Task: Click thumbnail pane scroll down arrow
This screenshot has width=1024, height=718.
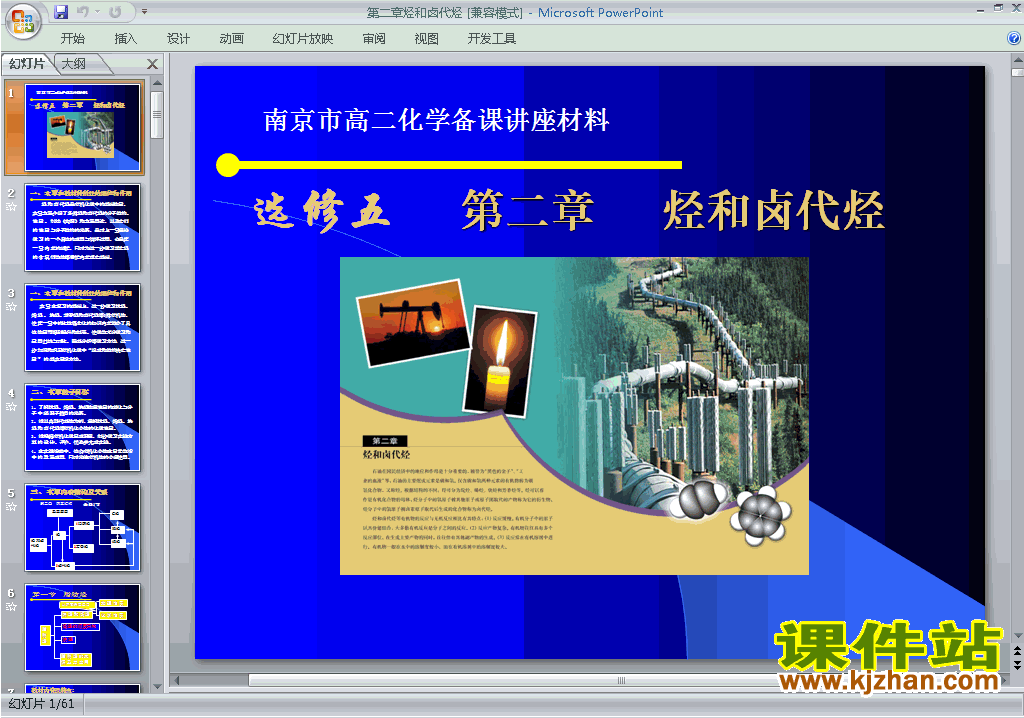Action: pyautogui.click(x=157, y=687)
